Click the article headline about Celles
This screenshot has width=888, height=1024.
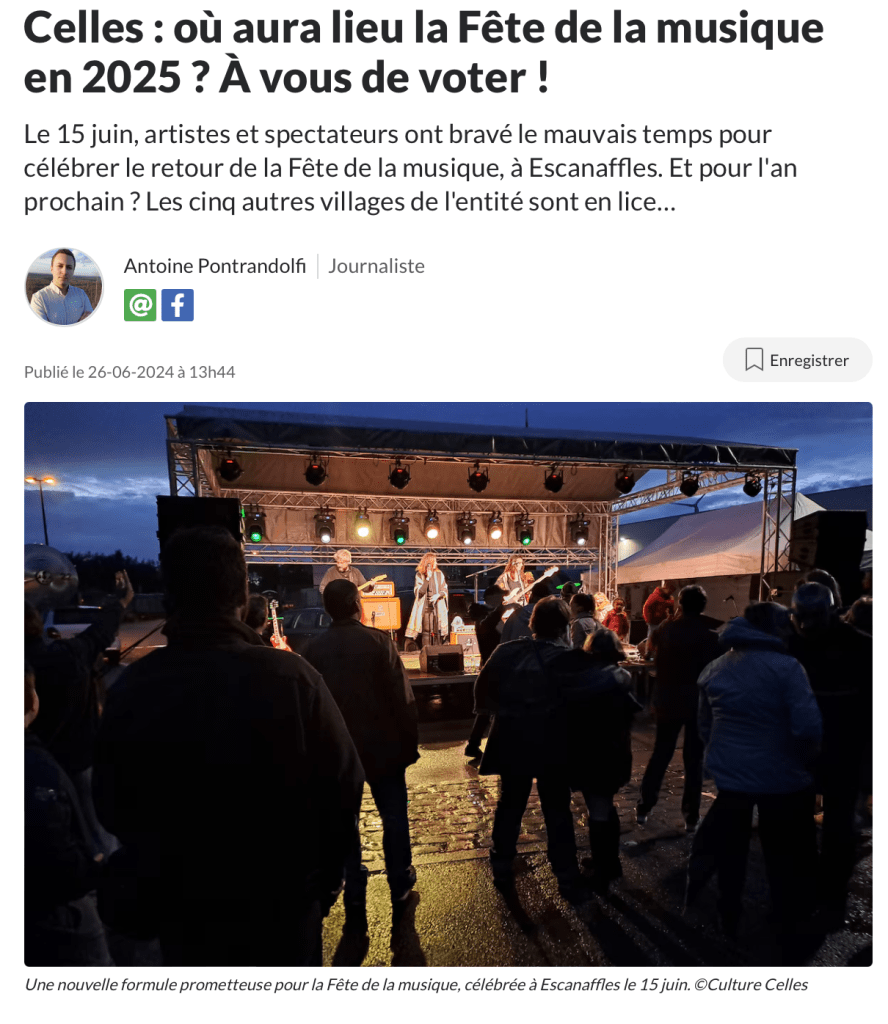tap(423, 52)
